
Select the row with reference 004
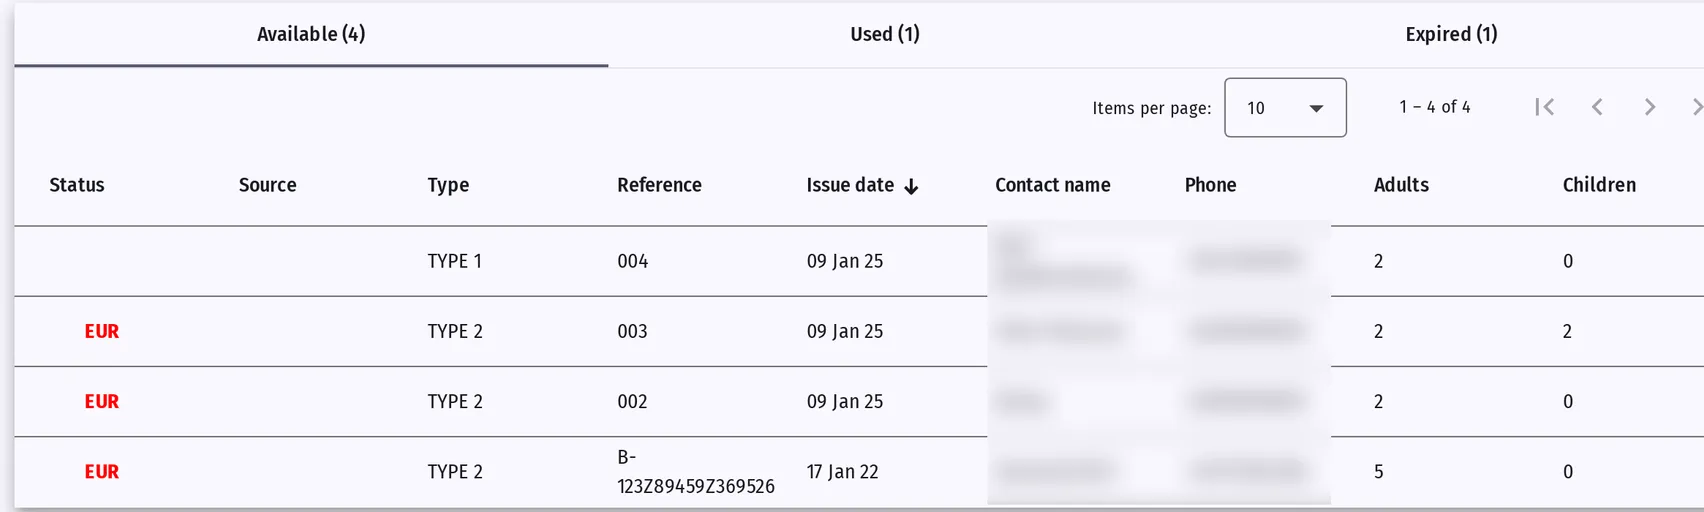[x=859, y=261]
